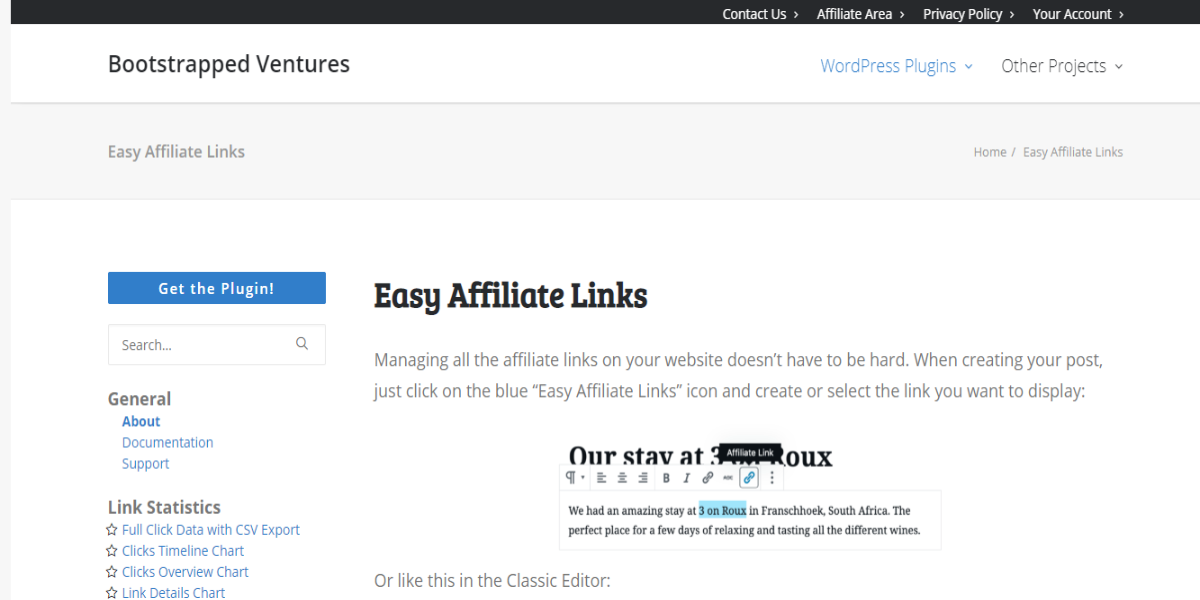Click the align right icon in demo toolbar
Screen dimensions: 1200x600
pyautogui.click(x=643, y=477)
